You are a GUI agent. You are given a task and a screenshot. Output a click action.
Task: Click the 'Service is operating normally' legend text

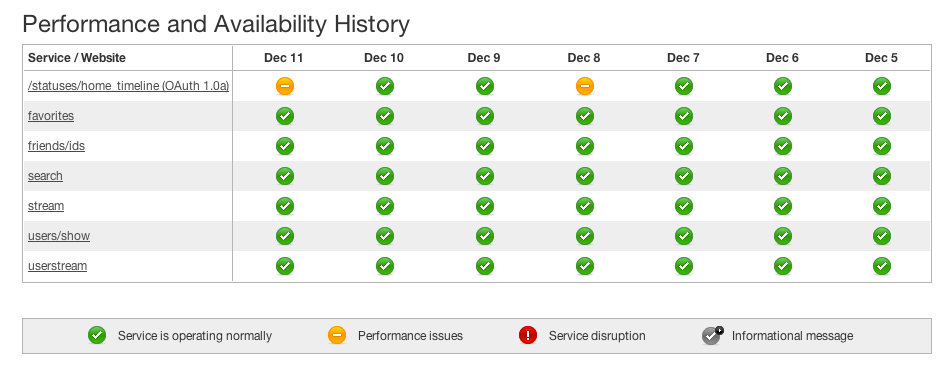tap(195, 336)
